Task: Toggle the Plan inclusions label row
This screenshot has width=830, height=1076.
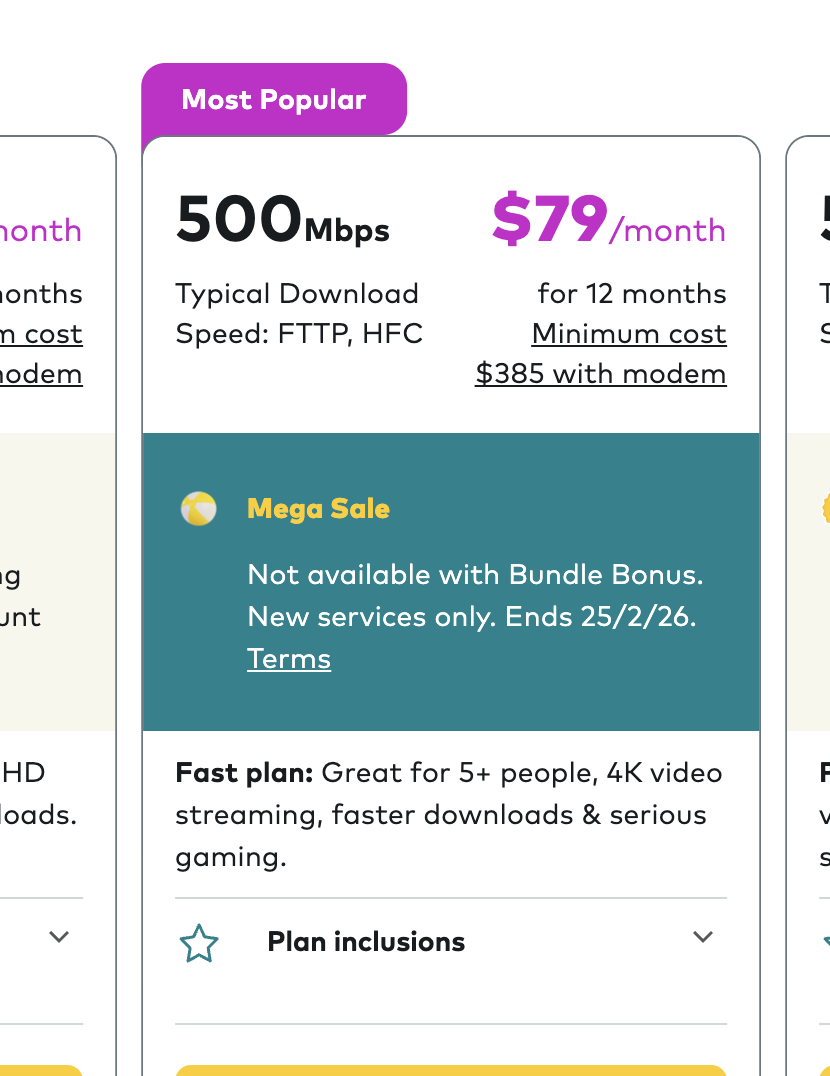Action: tap(366, 942)
